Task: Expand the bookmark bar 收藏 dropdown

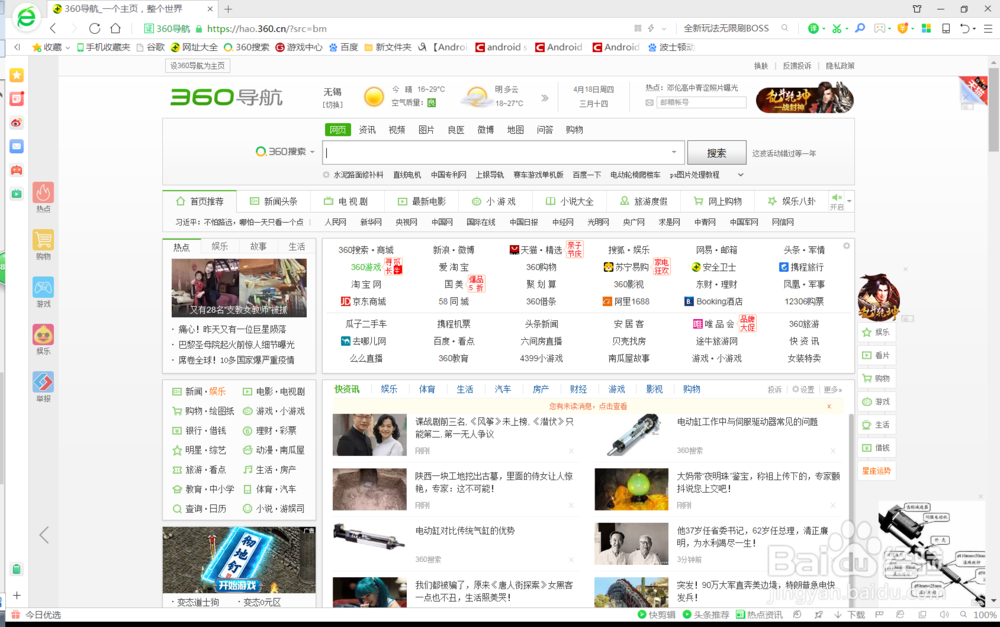Action: [68, 48]
